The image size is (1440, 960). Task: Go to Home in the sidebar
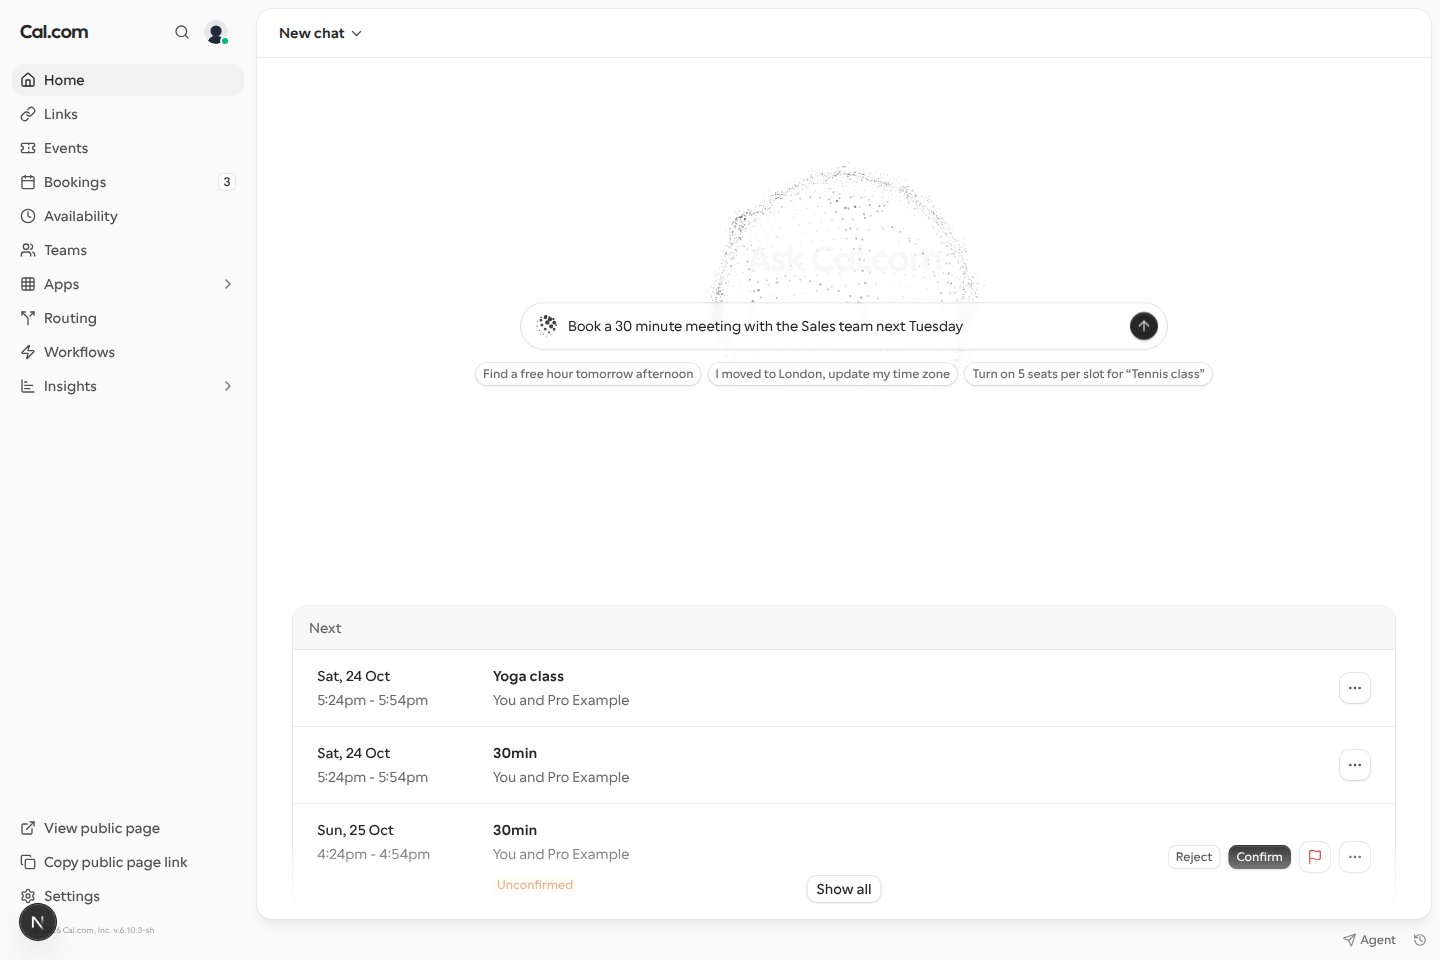128,80
